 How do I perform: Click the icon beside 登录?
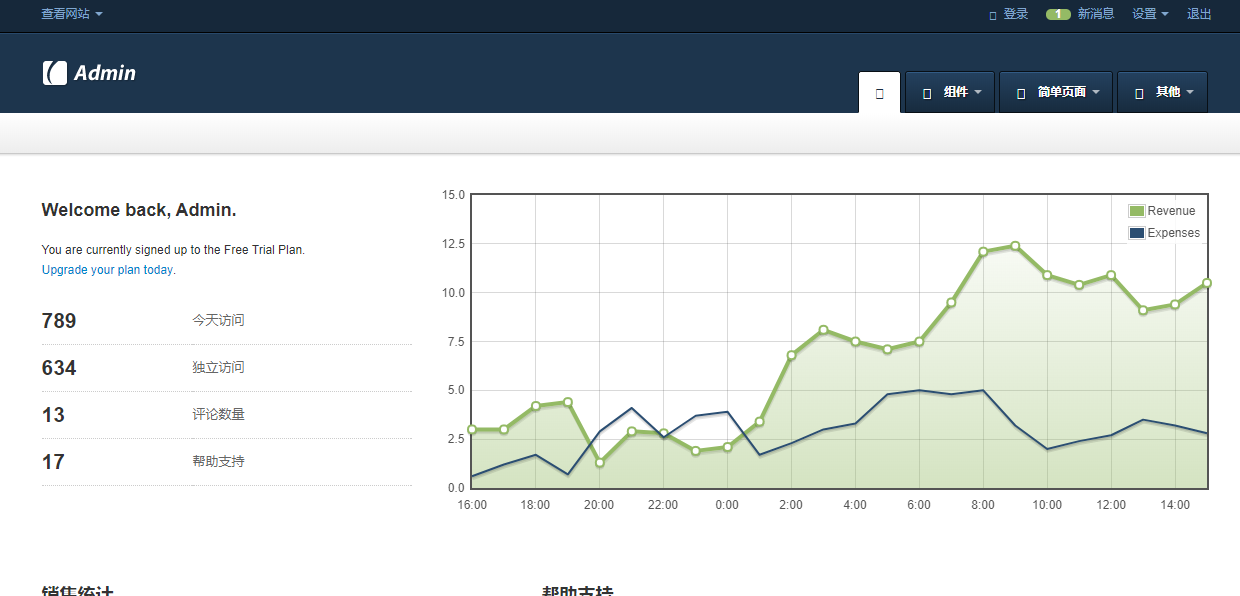point(992,15)
